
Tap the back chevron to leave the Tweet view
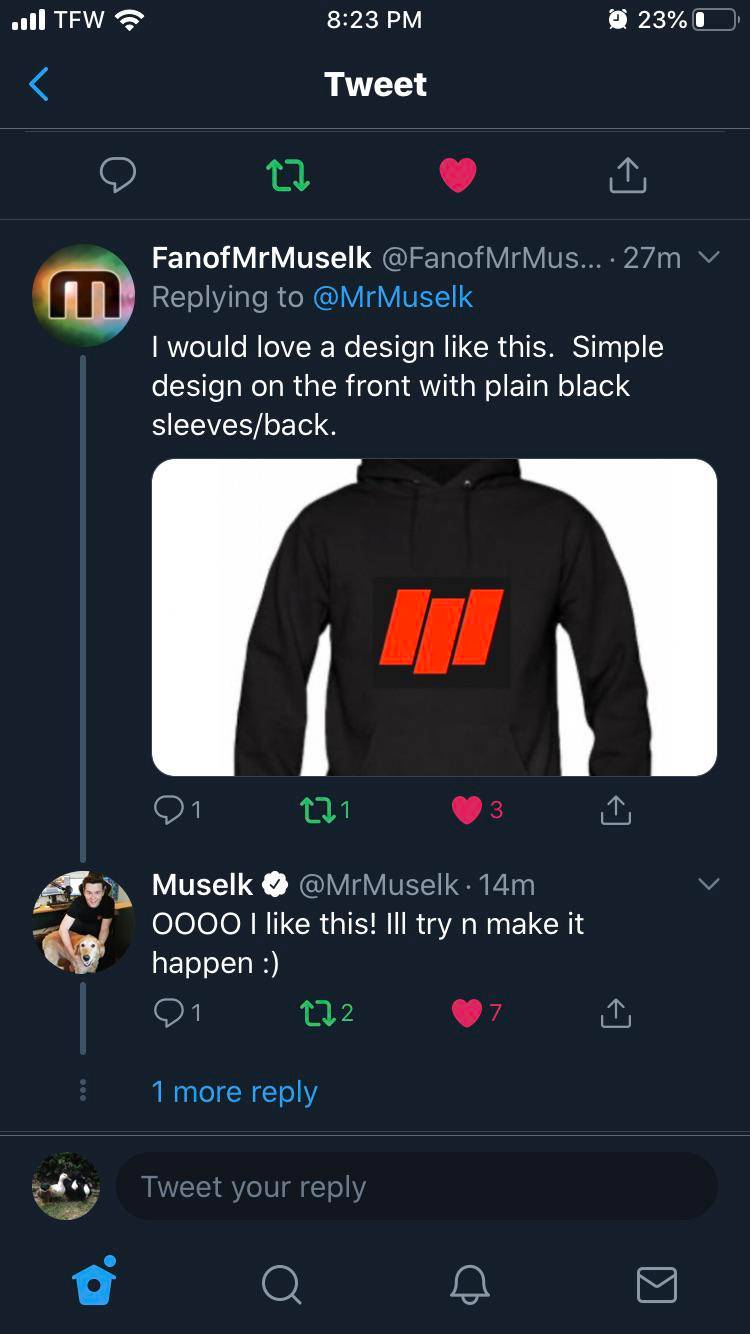pos(37,84)
